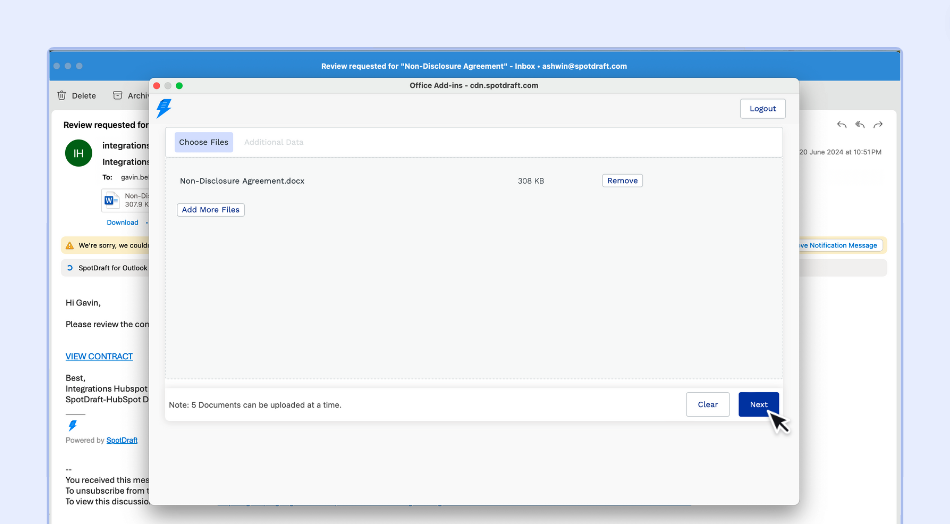Click the Word document attachment icon
The image size is (950, 524).
pos(110,200)
